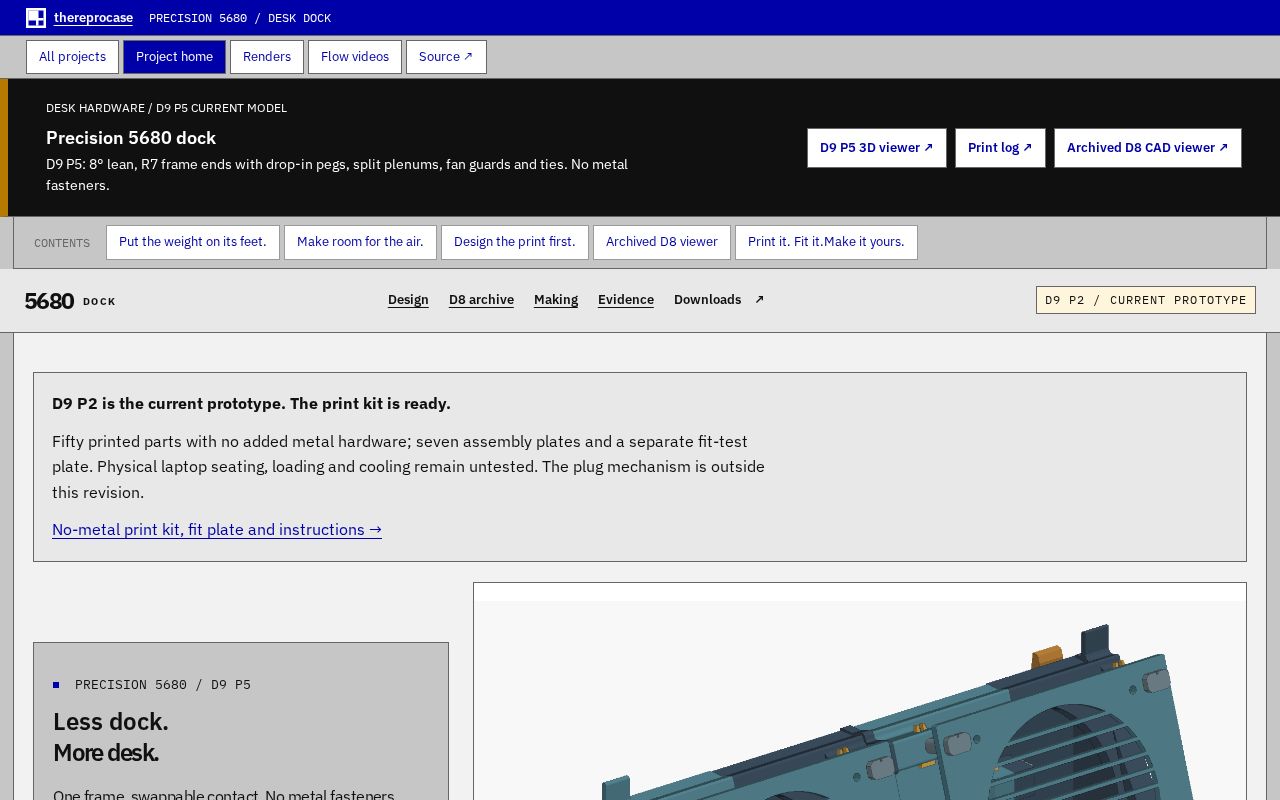Click the 'Precision 5680 dock' title
This screenshot has height=800, width=1280.
131,138
